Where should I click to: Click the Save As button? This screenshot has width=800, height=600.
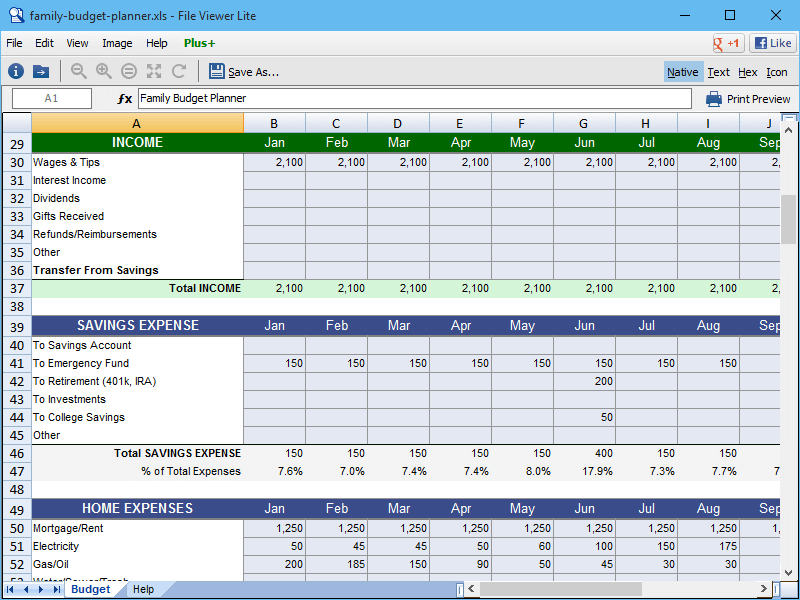click(x=244, y=72)
